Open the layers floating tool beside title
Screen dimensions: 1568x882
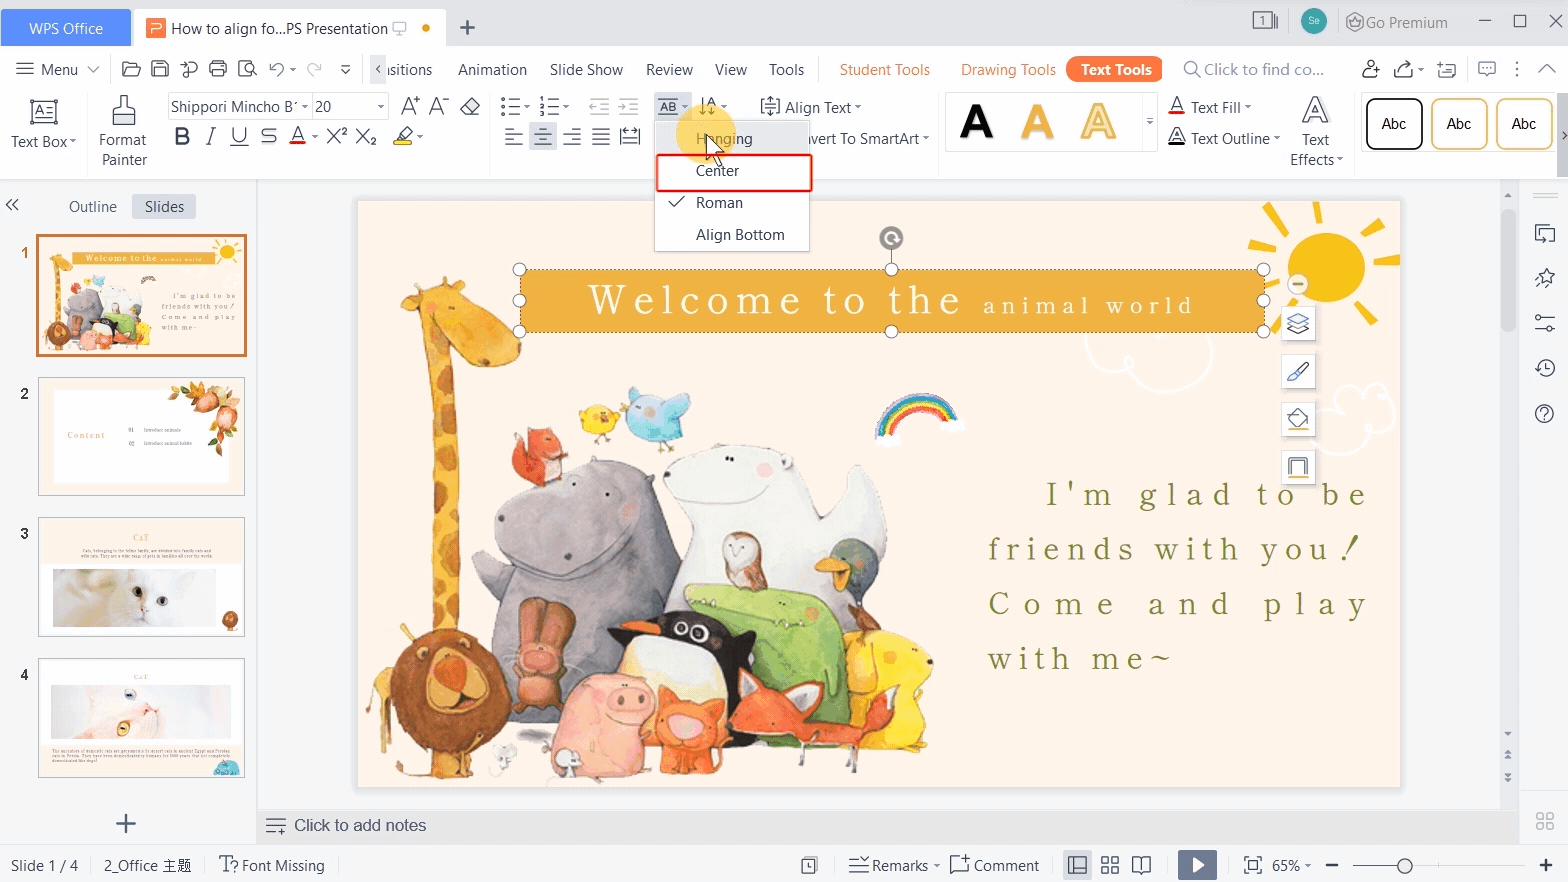(x=1298, y=323)
